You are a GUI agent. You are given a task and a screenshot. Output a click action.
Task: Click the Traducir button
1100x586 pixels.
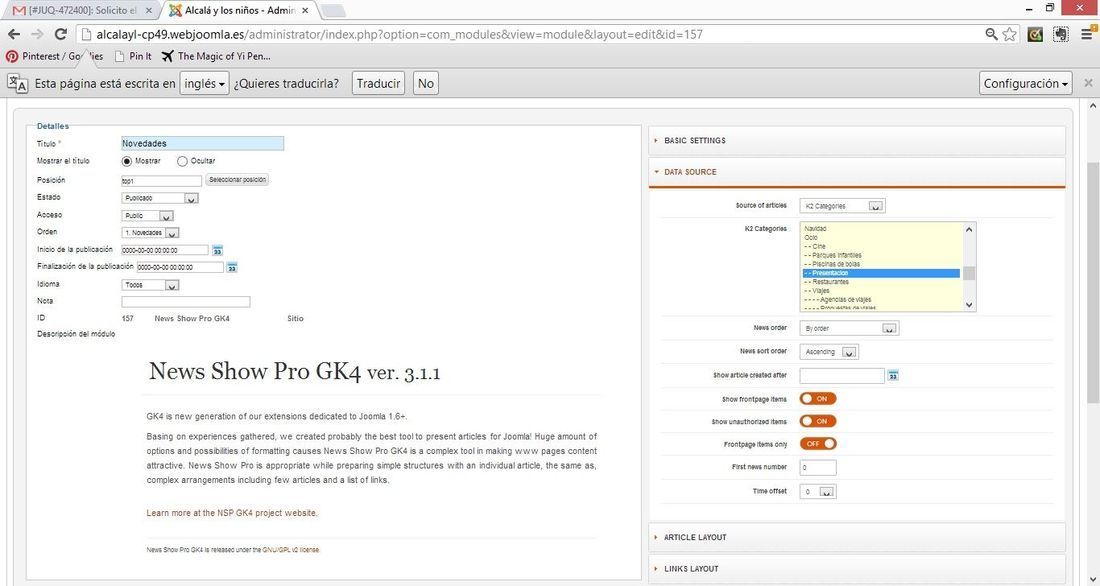tap(378, 84)
